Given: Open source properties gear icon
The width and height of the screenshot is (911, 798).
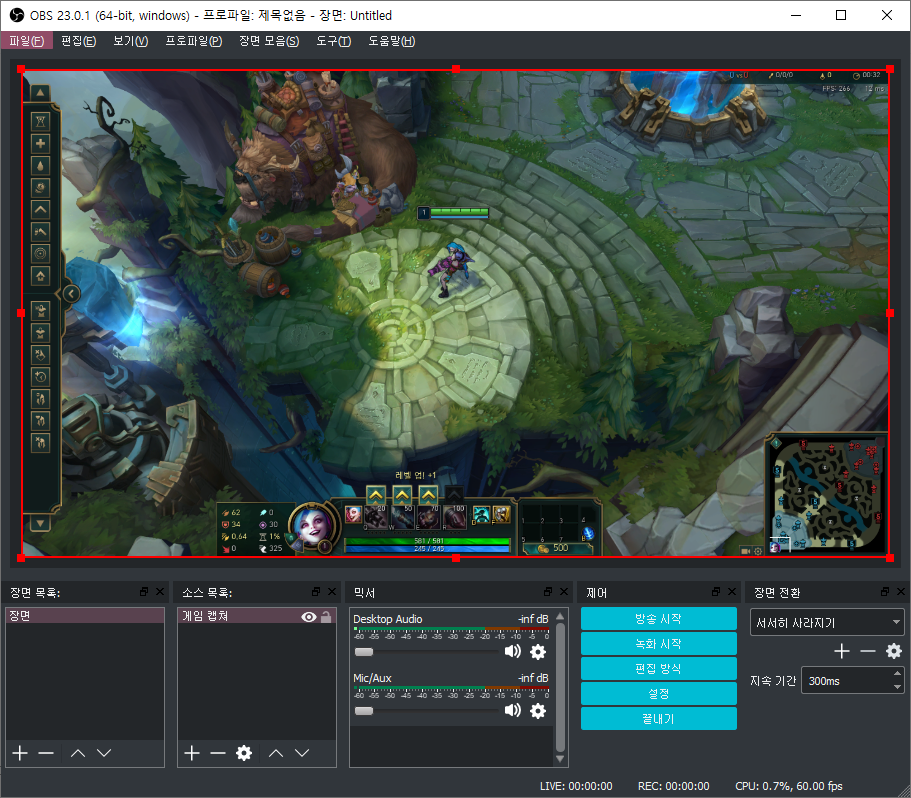Looking at the screenshot, I should pos(244,753).
